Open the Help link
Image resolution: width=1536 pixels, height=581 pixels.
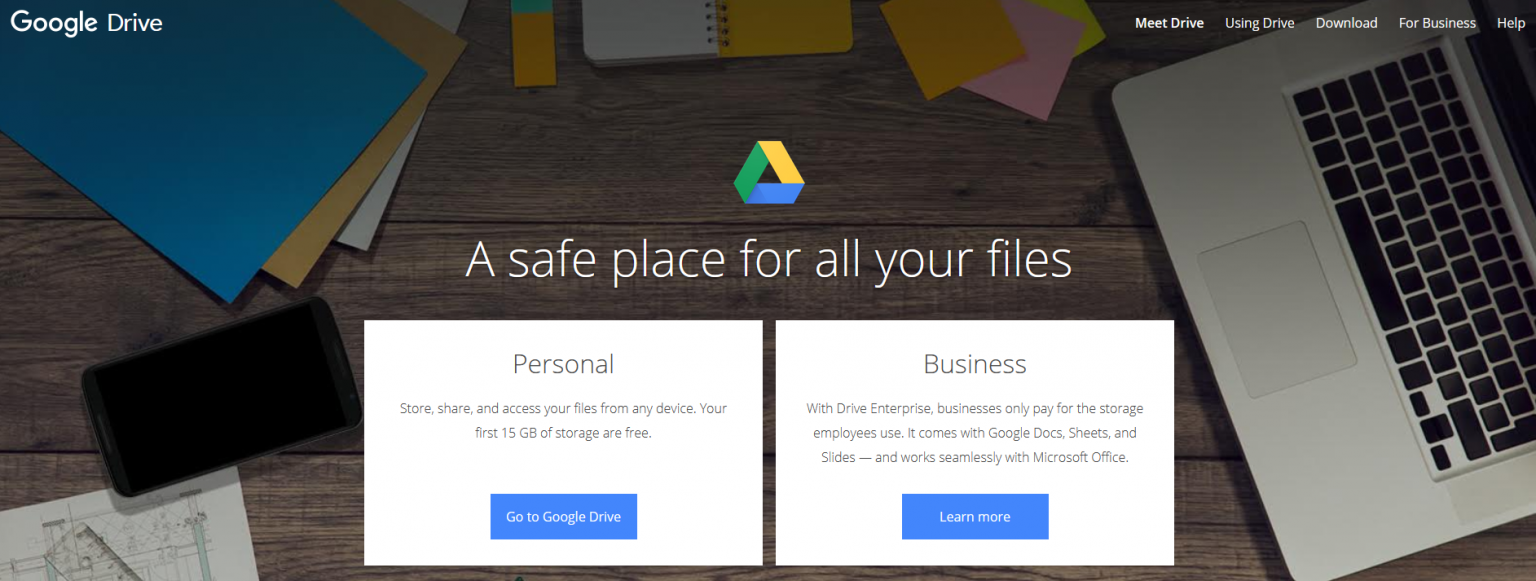[x=1510, y=22]
